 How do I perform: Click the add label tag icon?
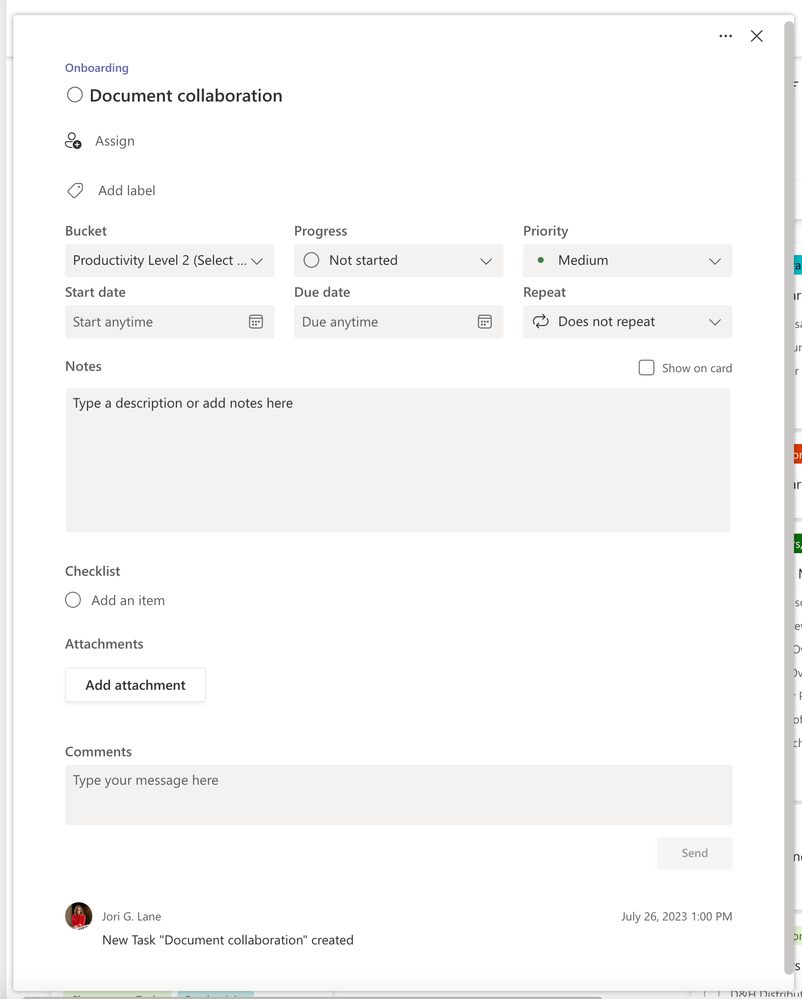[x=75, y=190]
